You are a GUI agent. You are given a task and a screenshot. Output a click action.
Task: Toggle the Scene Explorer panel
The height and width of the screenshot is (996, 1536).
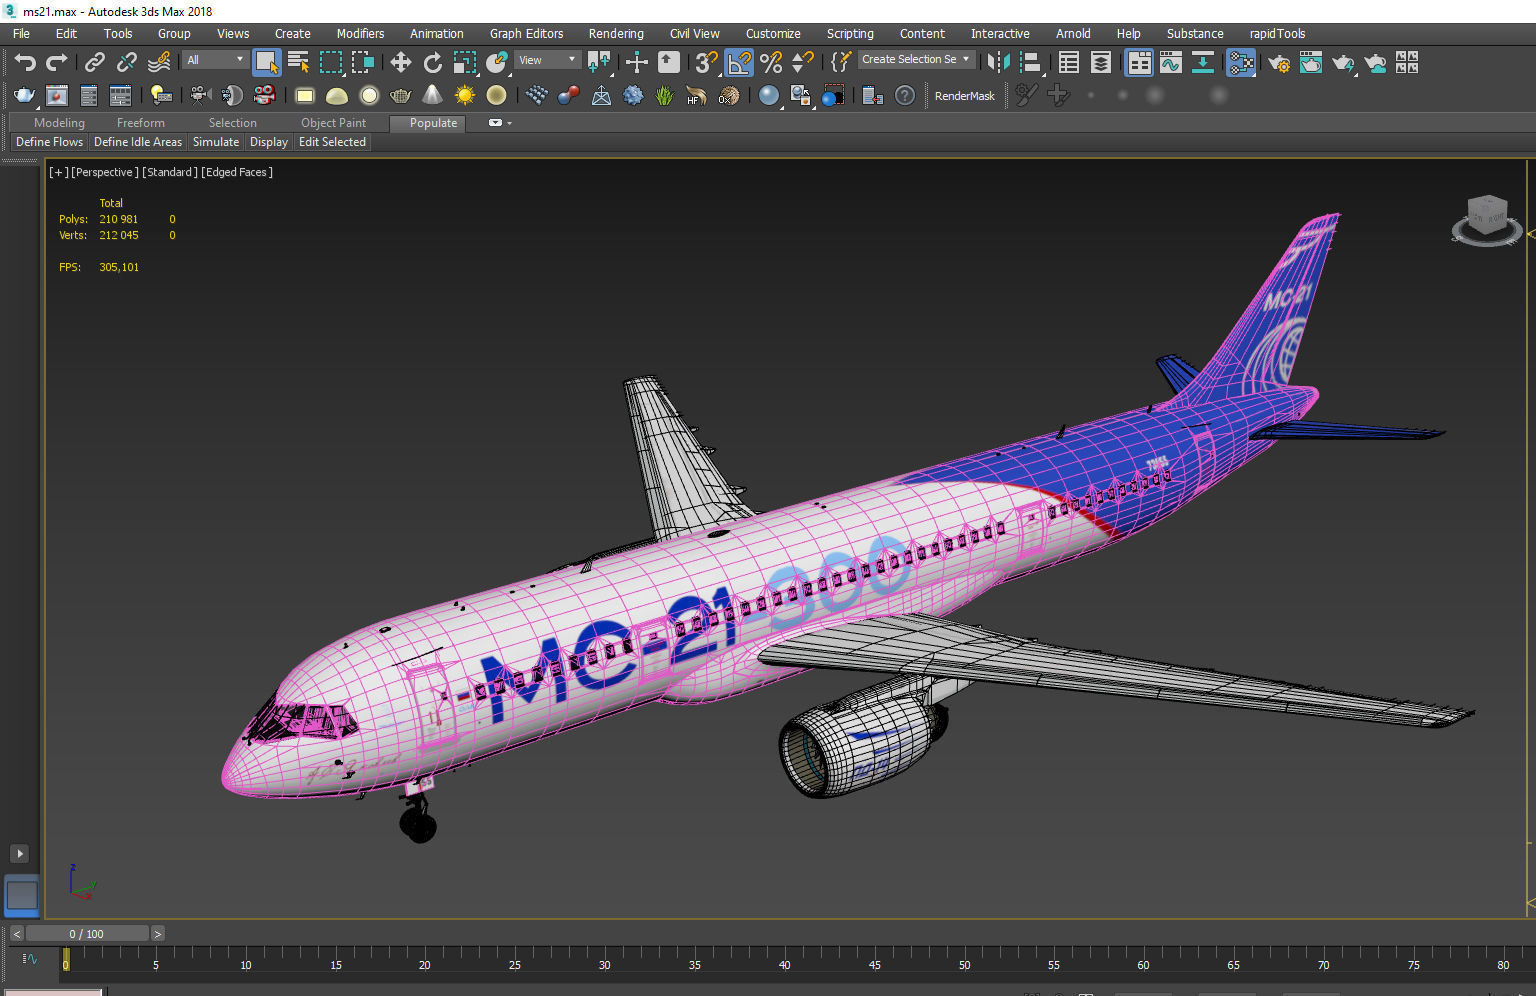click(1068, 62)
